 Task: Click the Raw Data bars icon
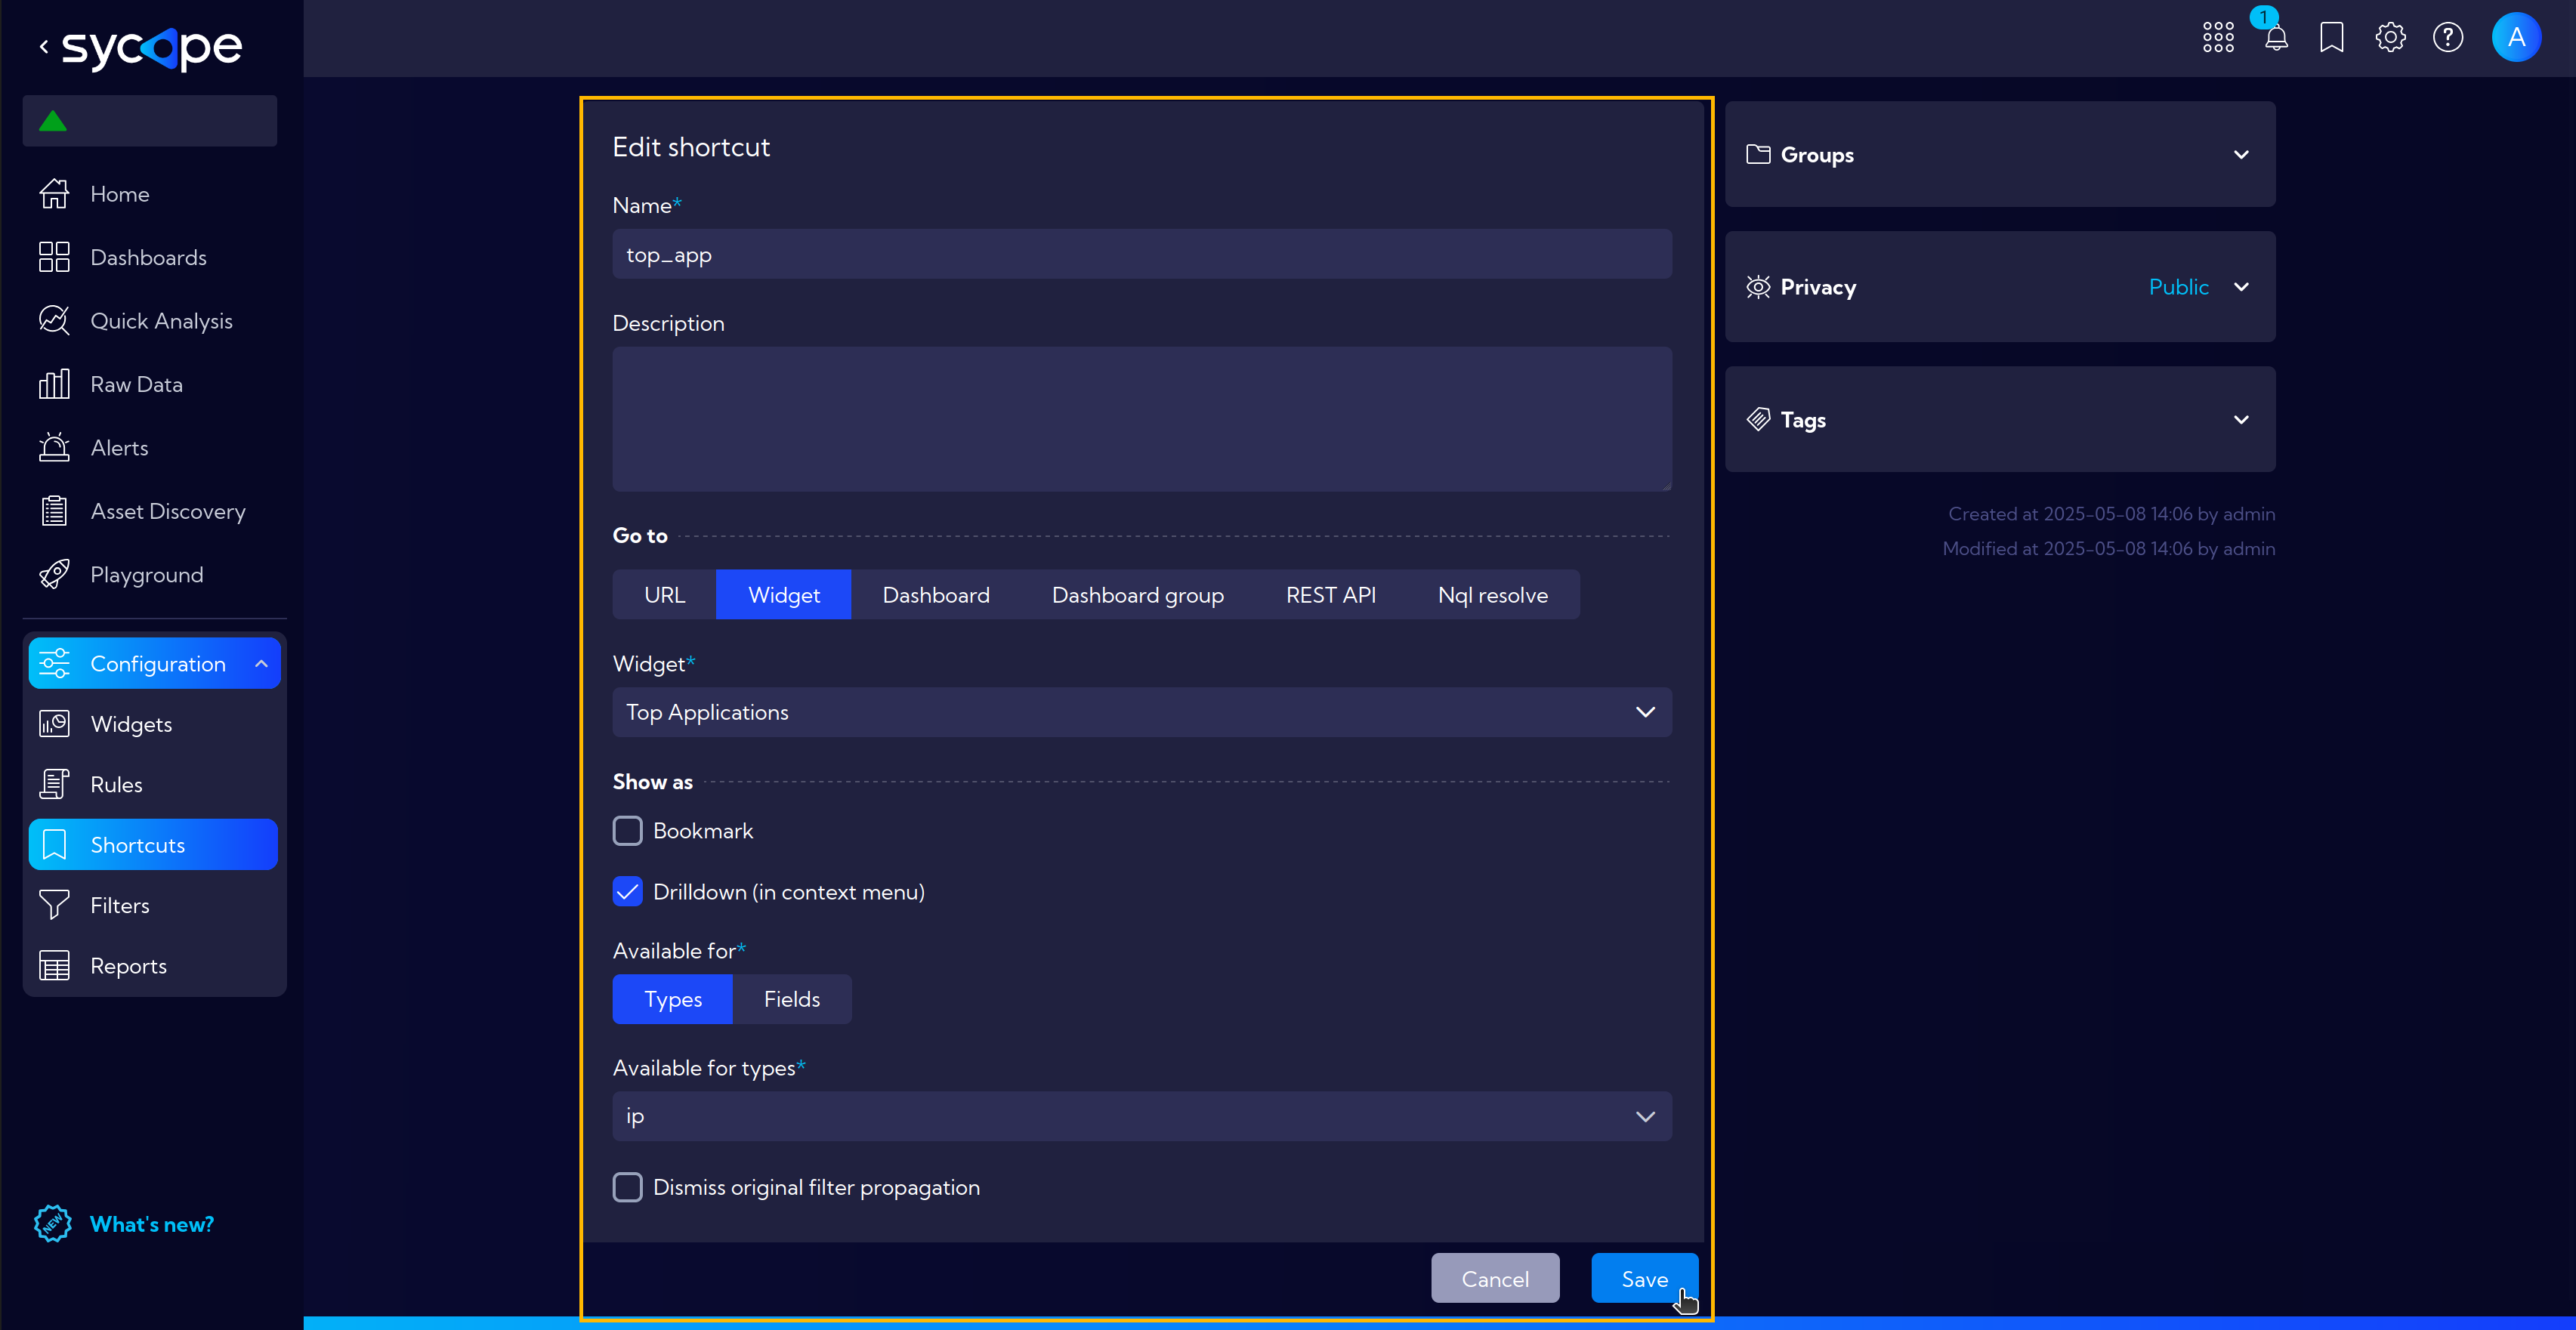coord(54,384)
